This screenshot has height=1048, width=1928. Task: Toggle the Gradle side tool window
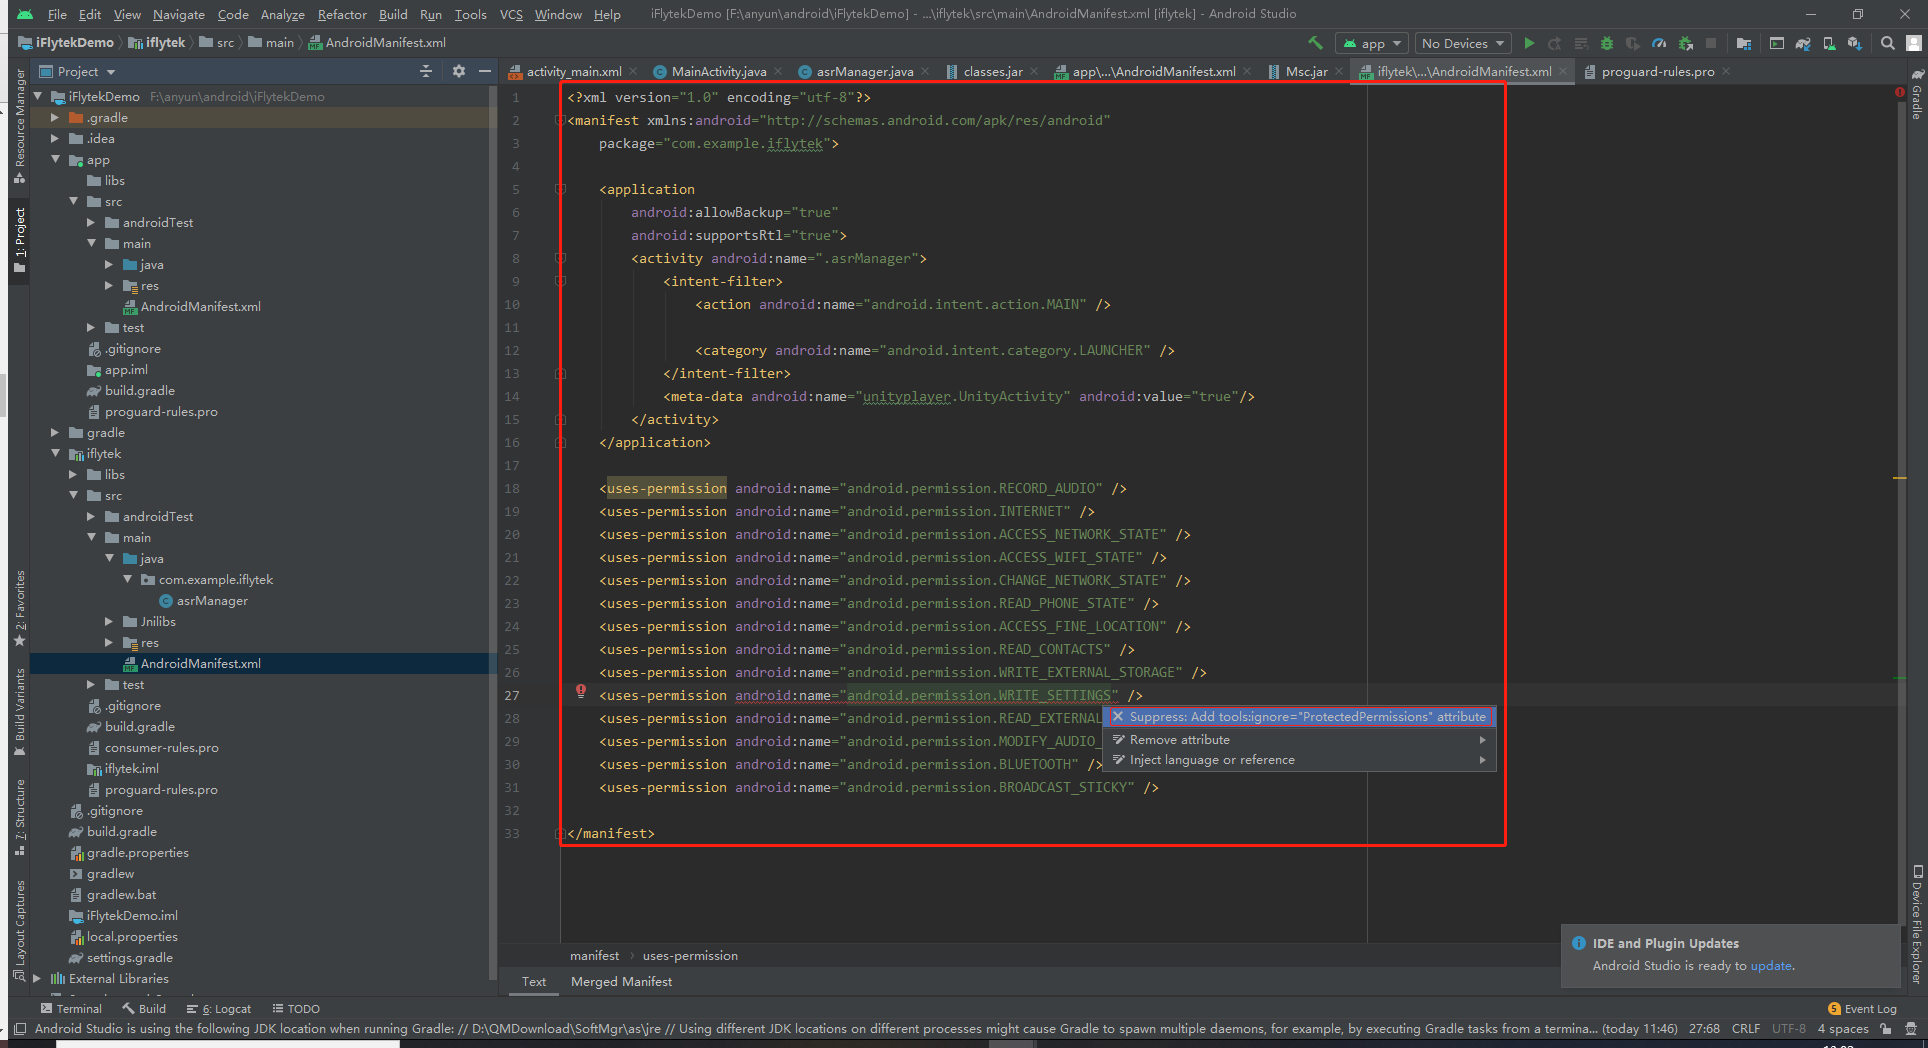point(1917,94)
